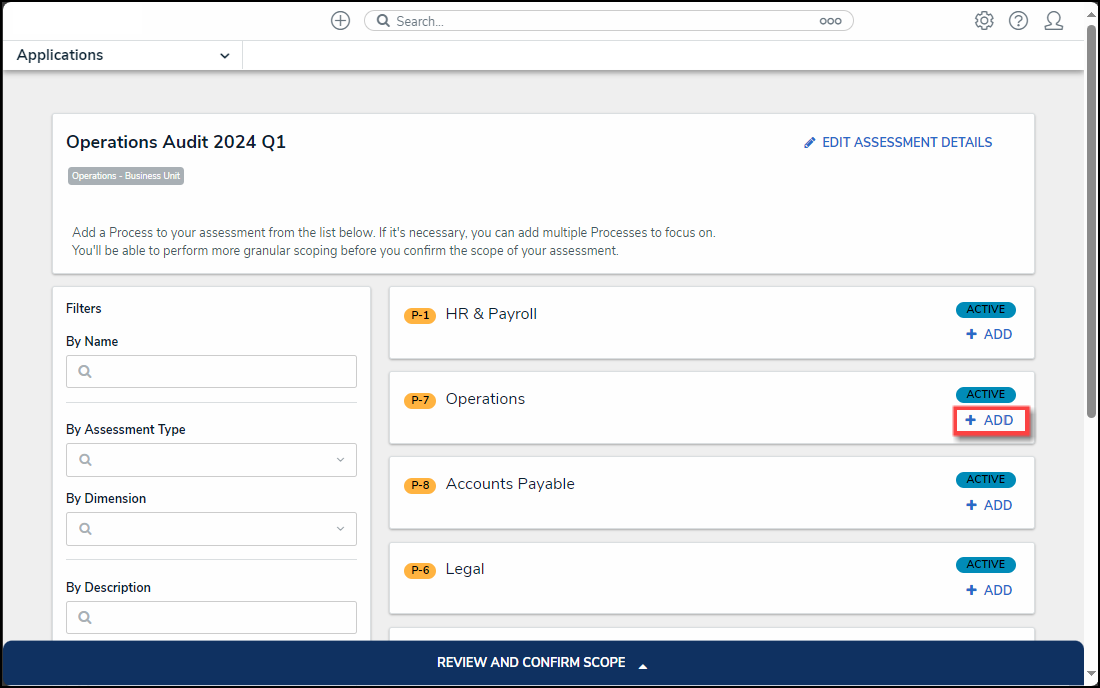Screen dimensions: 1100x688
Task: Click the Operations Audit 2024 Q1 title
Action: point(176,142)
